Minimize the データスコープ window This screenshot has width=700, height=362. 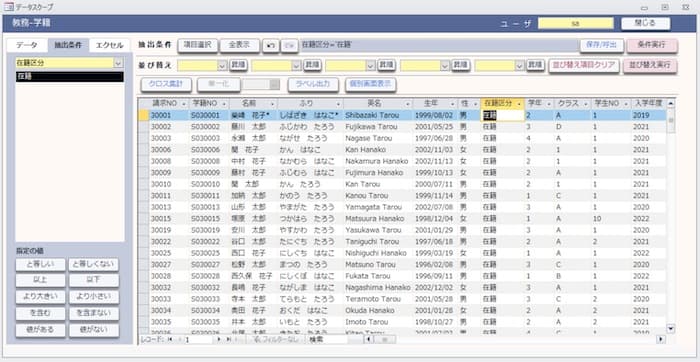coord(644,8)
